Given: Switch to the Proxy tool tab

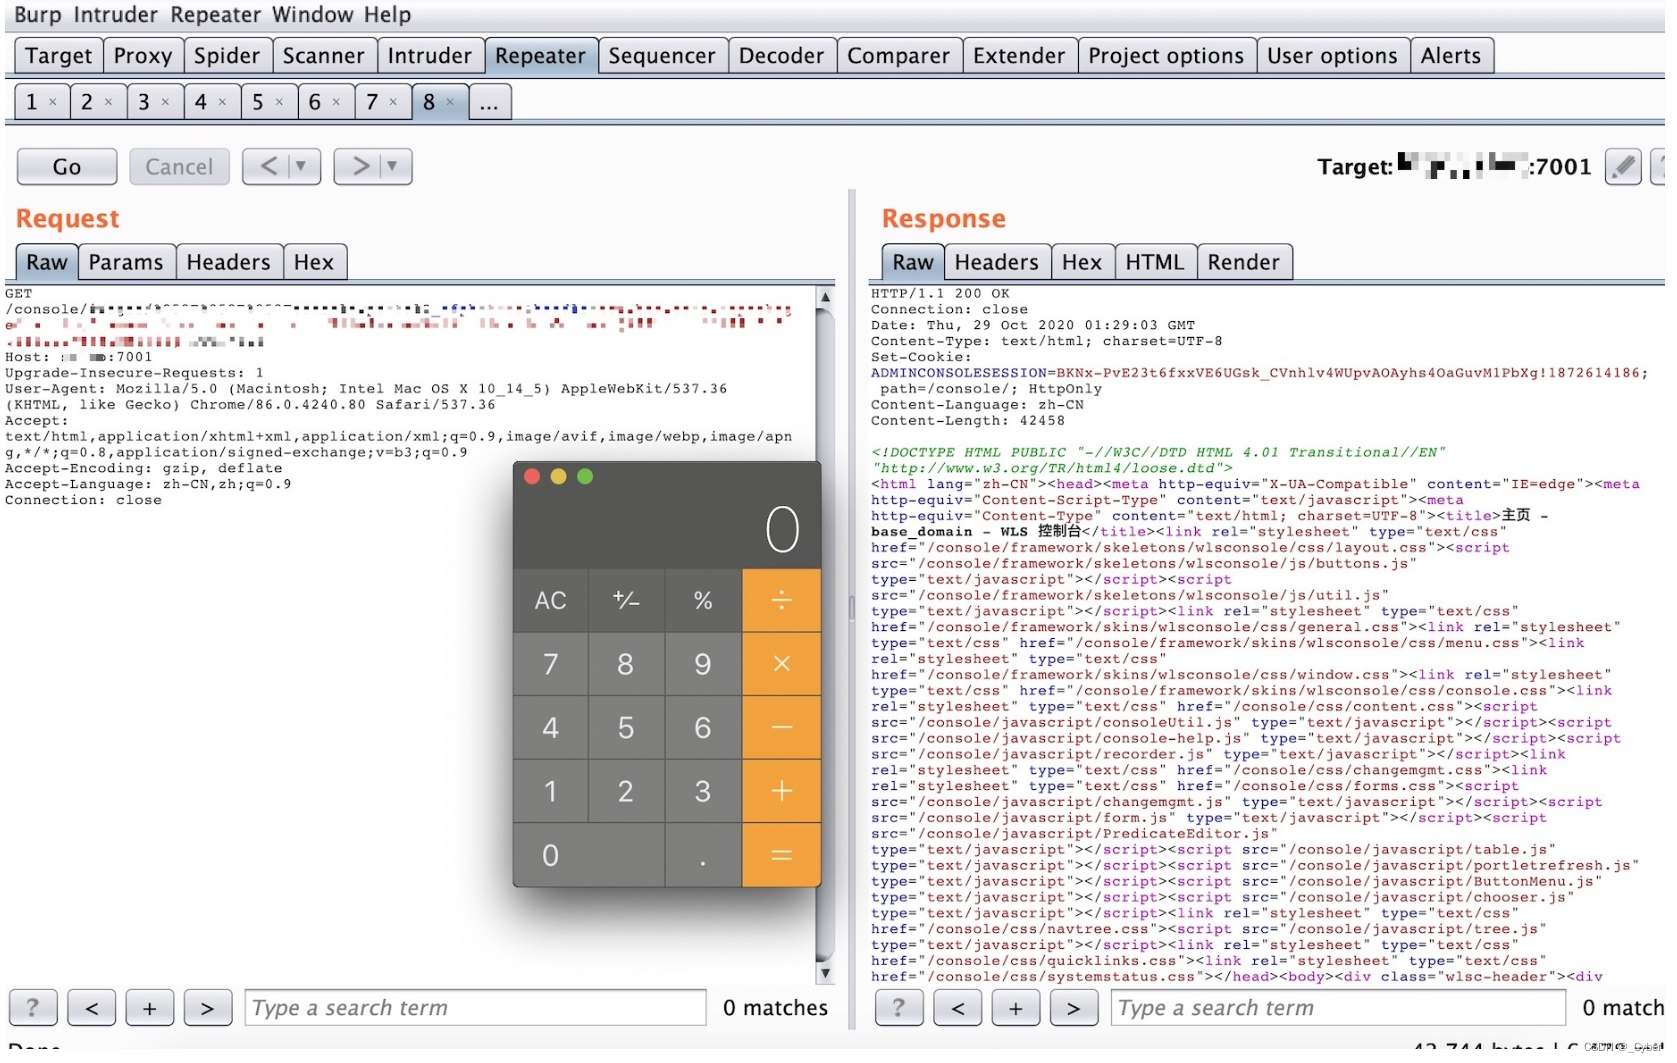Looking at the screenshot, I should click(x=144, y=56).
